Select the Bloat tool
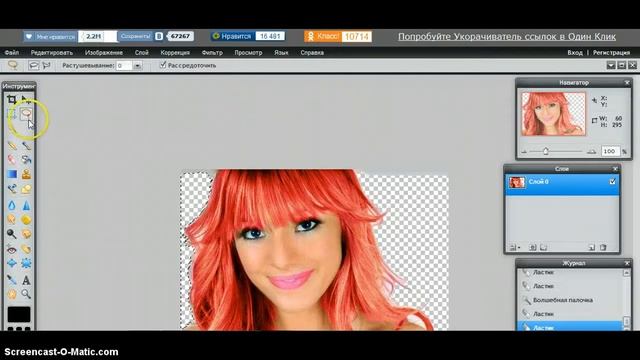The height and width of the screenshot is (360, 640). click(x=12, y=263)
